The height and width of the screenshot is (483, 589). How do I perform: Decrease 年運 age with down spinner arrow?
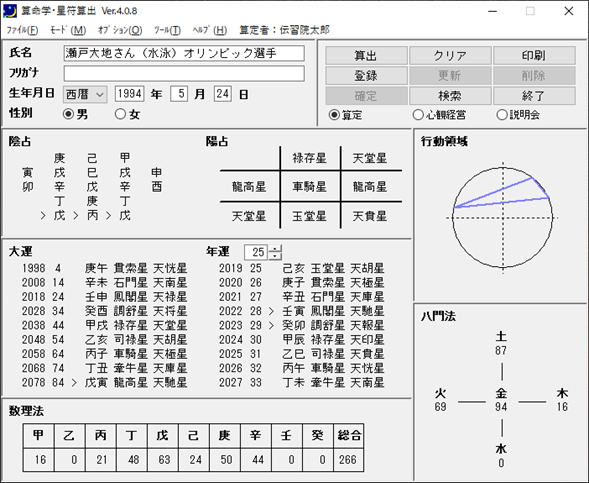[x=275, y=256]
